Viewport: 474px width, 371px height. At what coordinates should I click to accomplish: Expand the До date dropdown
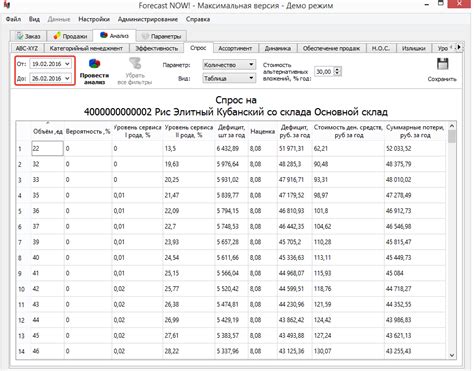click(67, 78)
